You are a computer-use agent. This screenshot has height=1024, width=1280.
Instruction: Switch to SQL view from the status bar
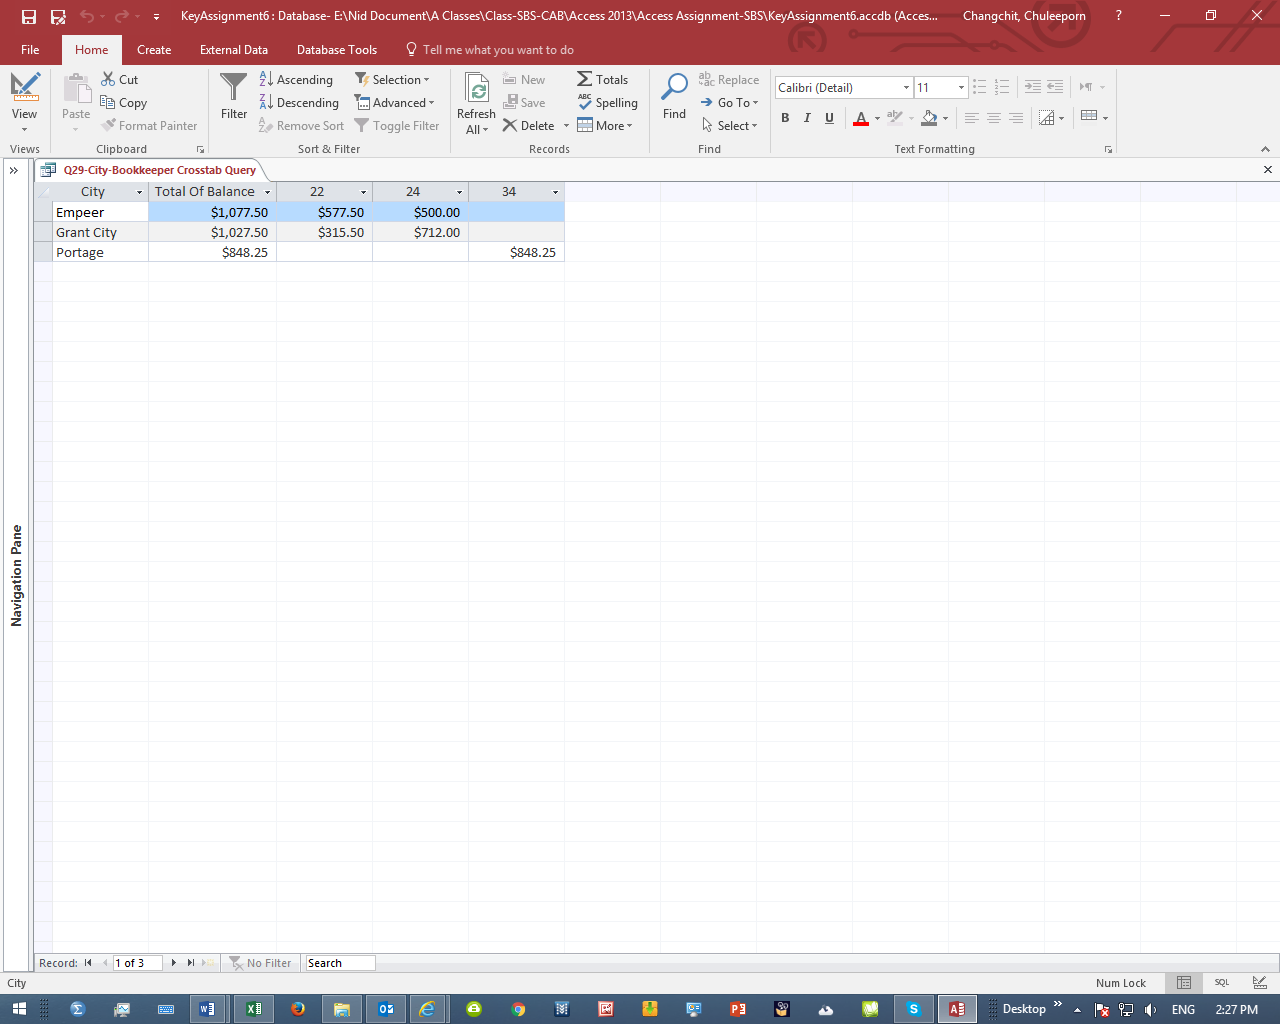(x=1221, y=982)
